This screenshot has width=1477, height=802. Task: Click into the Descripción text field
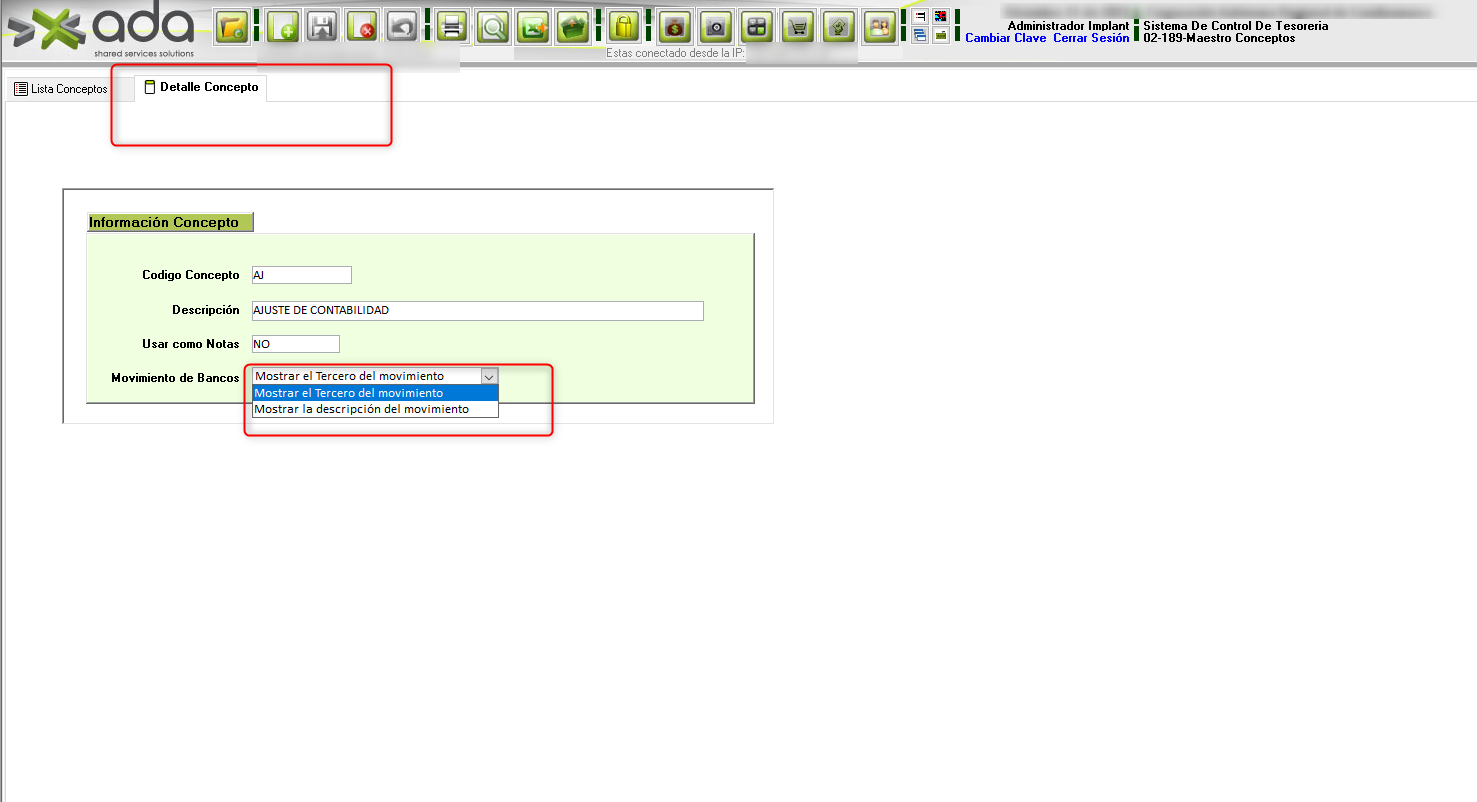coord(477,311)
